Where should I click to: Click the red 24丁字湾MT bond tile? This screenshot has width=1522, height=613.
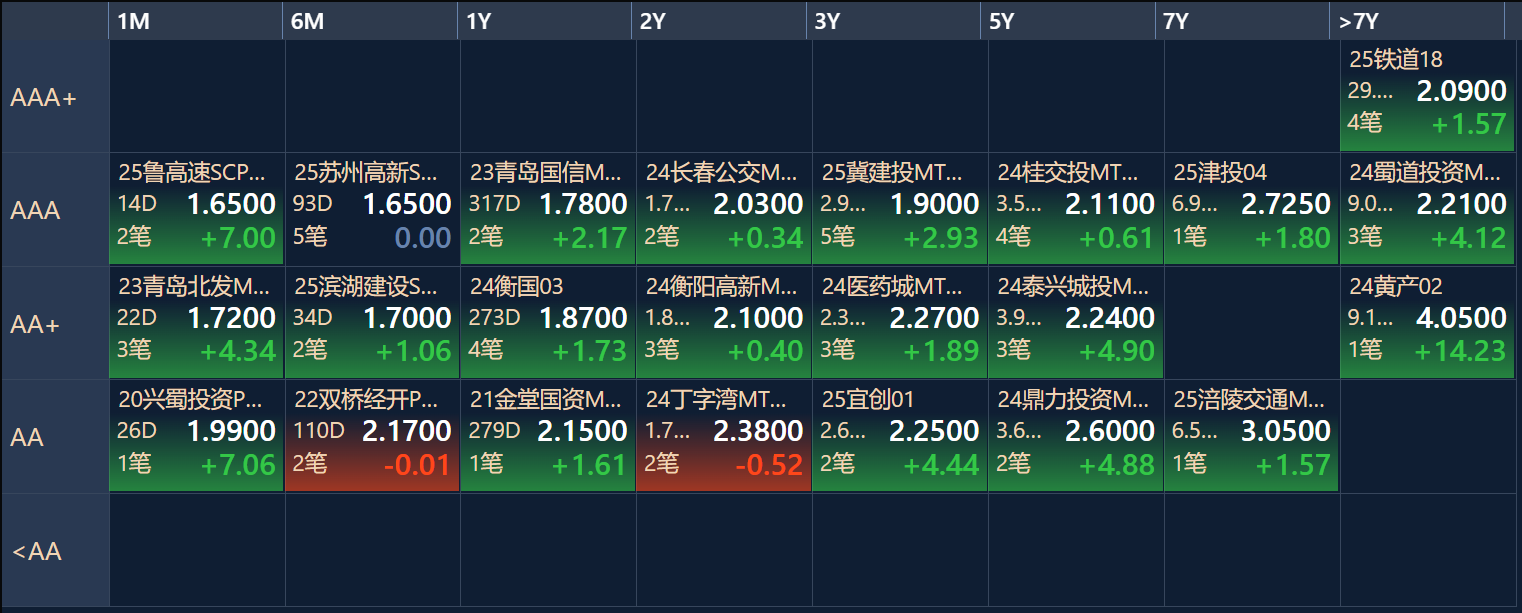(724, 436)
